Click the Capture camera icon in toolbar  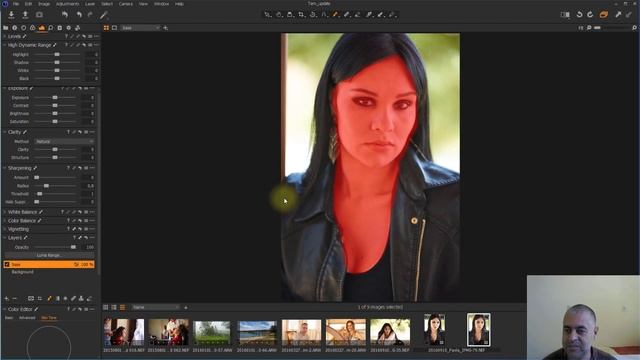(39, 15)
